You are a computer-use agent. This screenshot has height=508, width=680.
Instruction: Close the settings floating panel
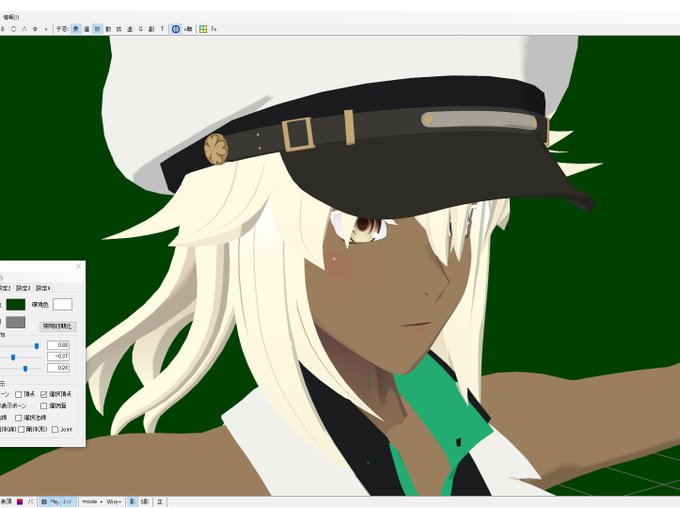(x=78, y=266)
